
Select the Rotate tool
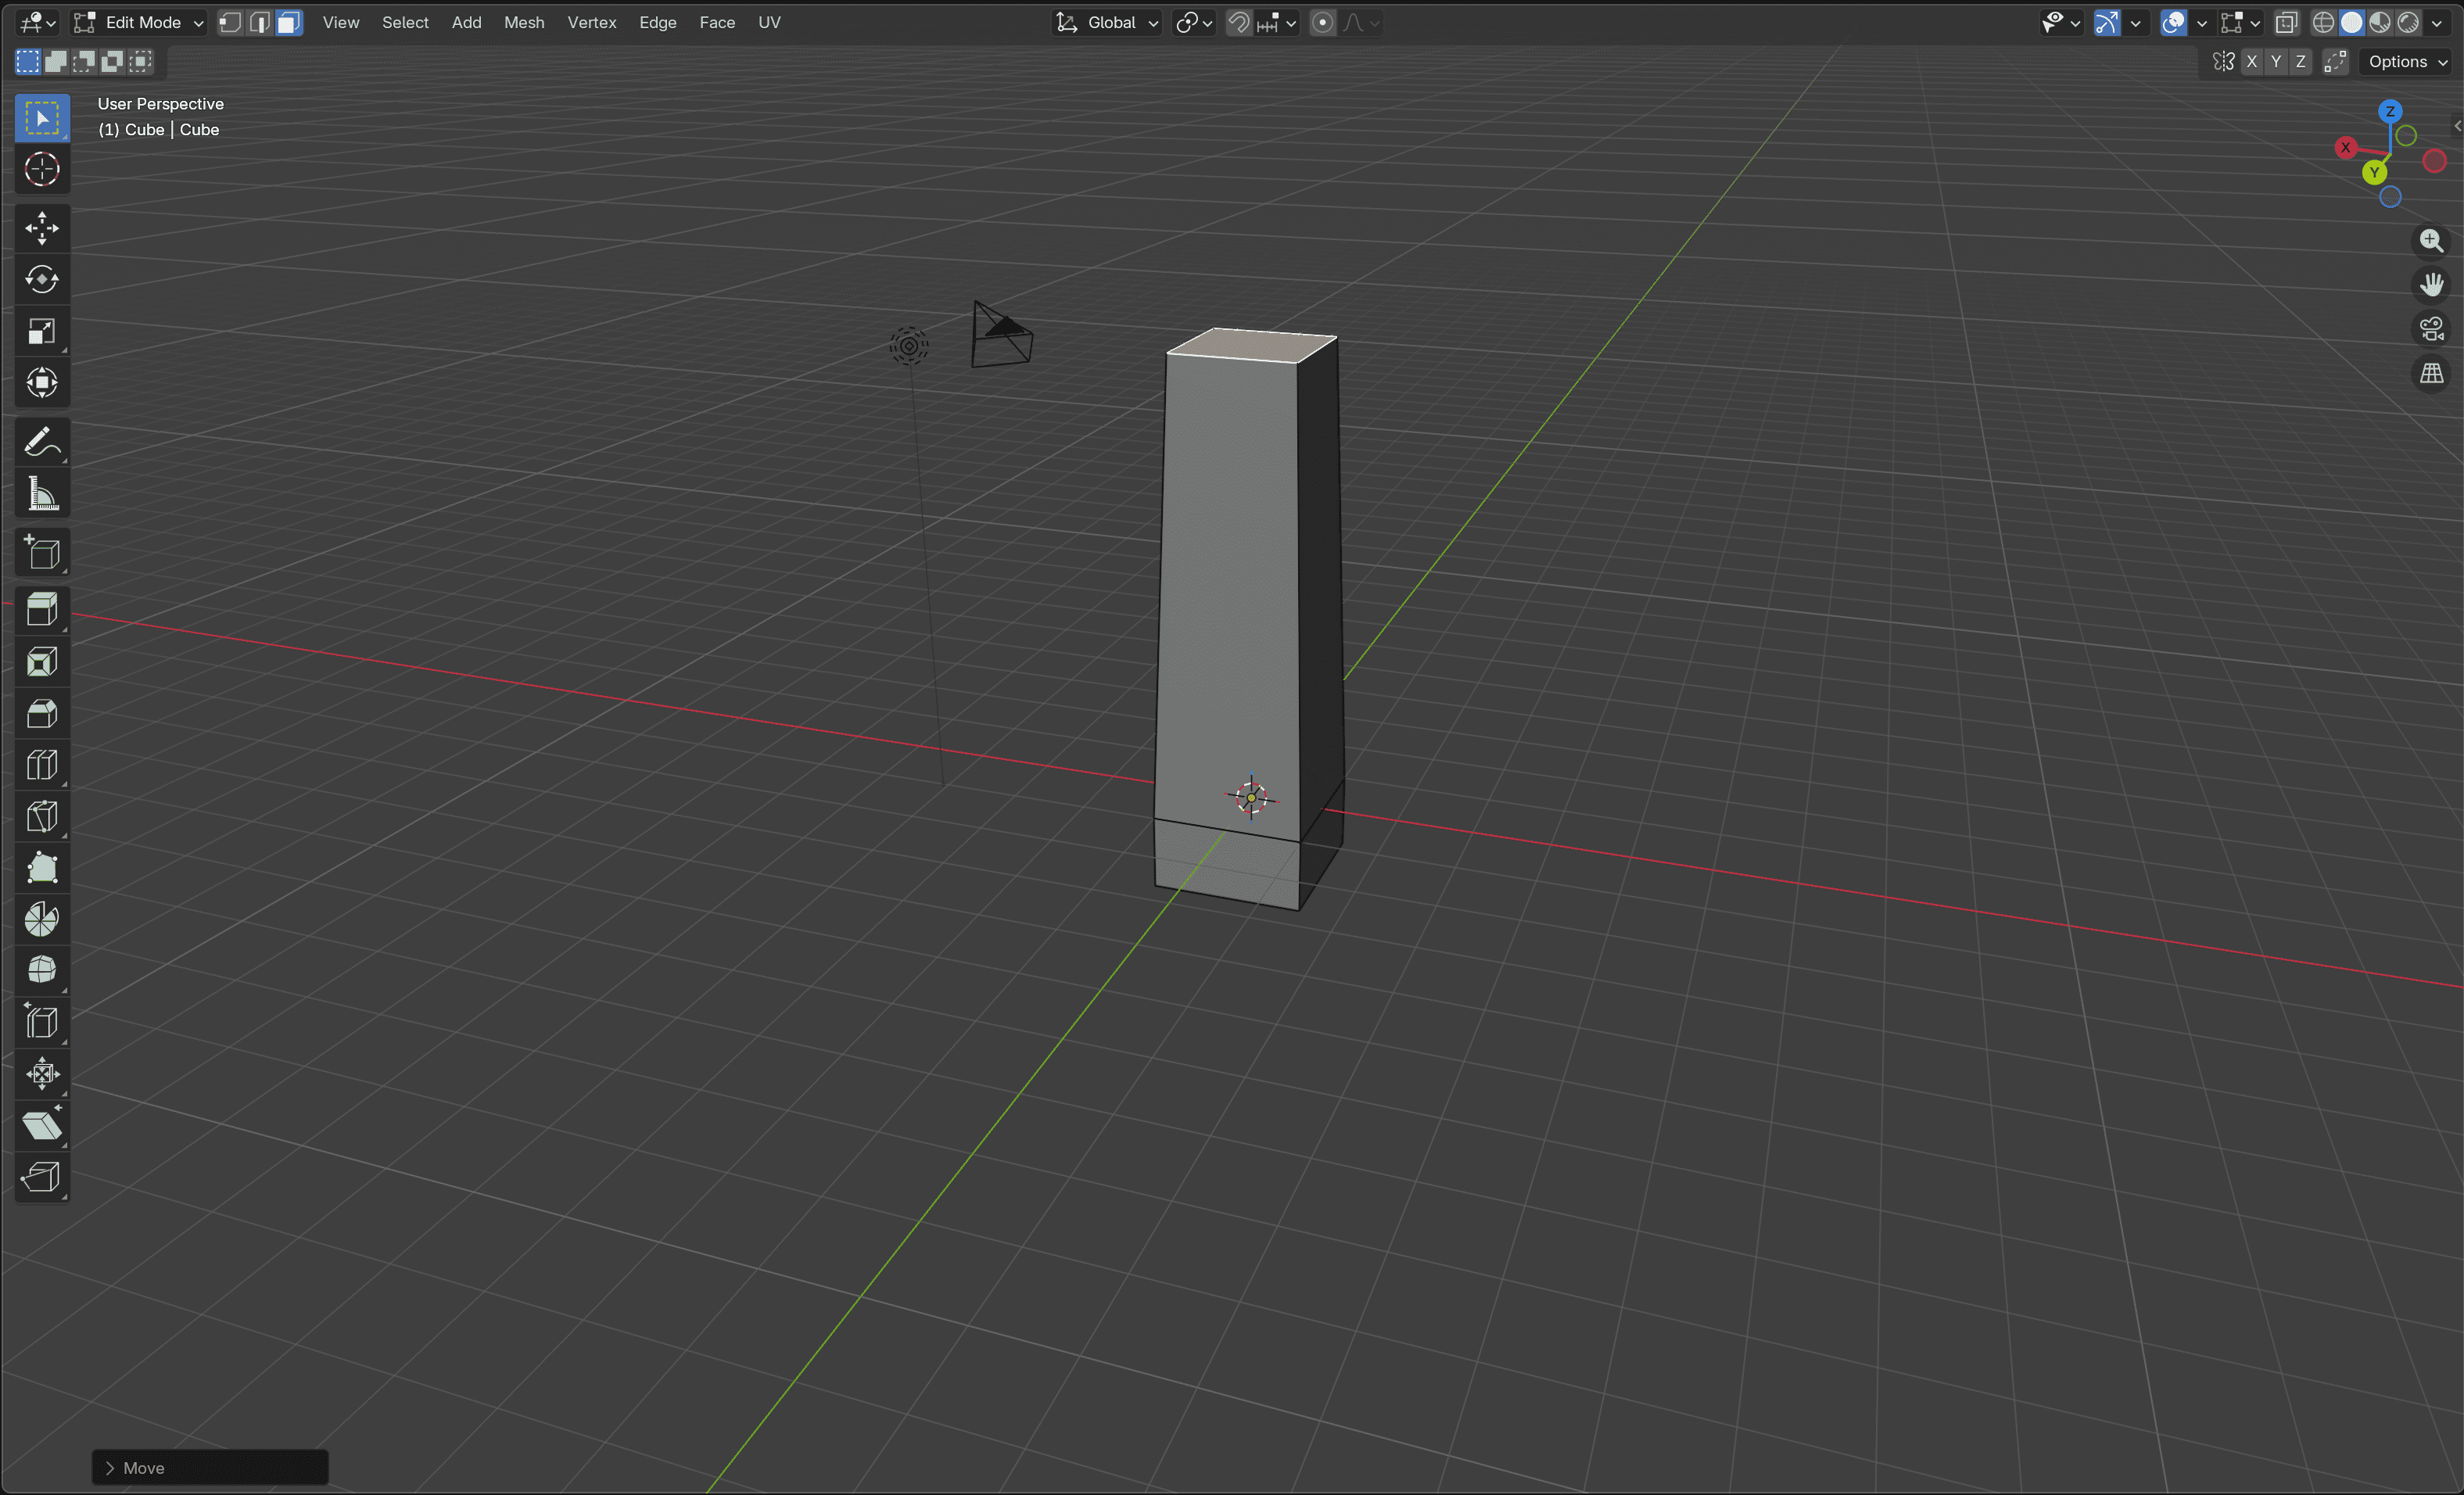point(41,279)
